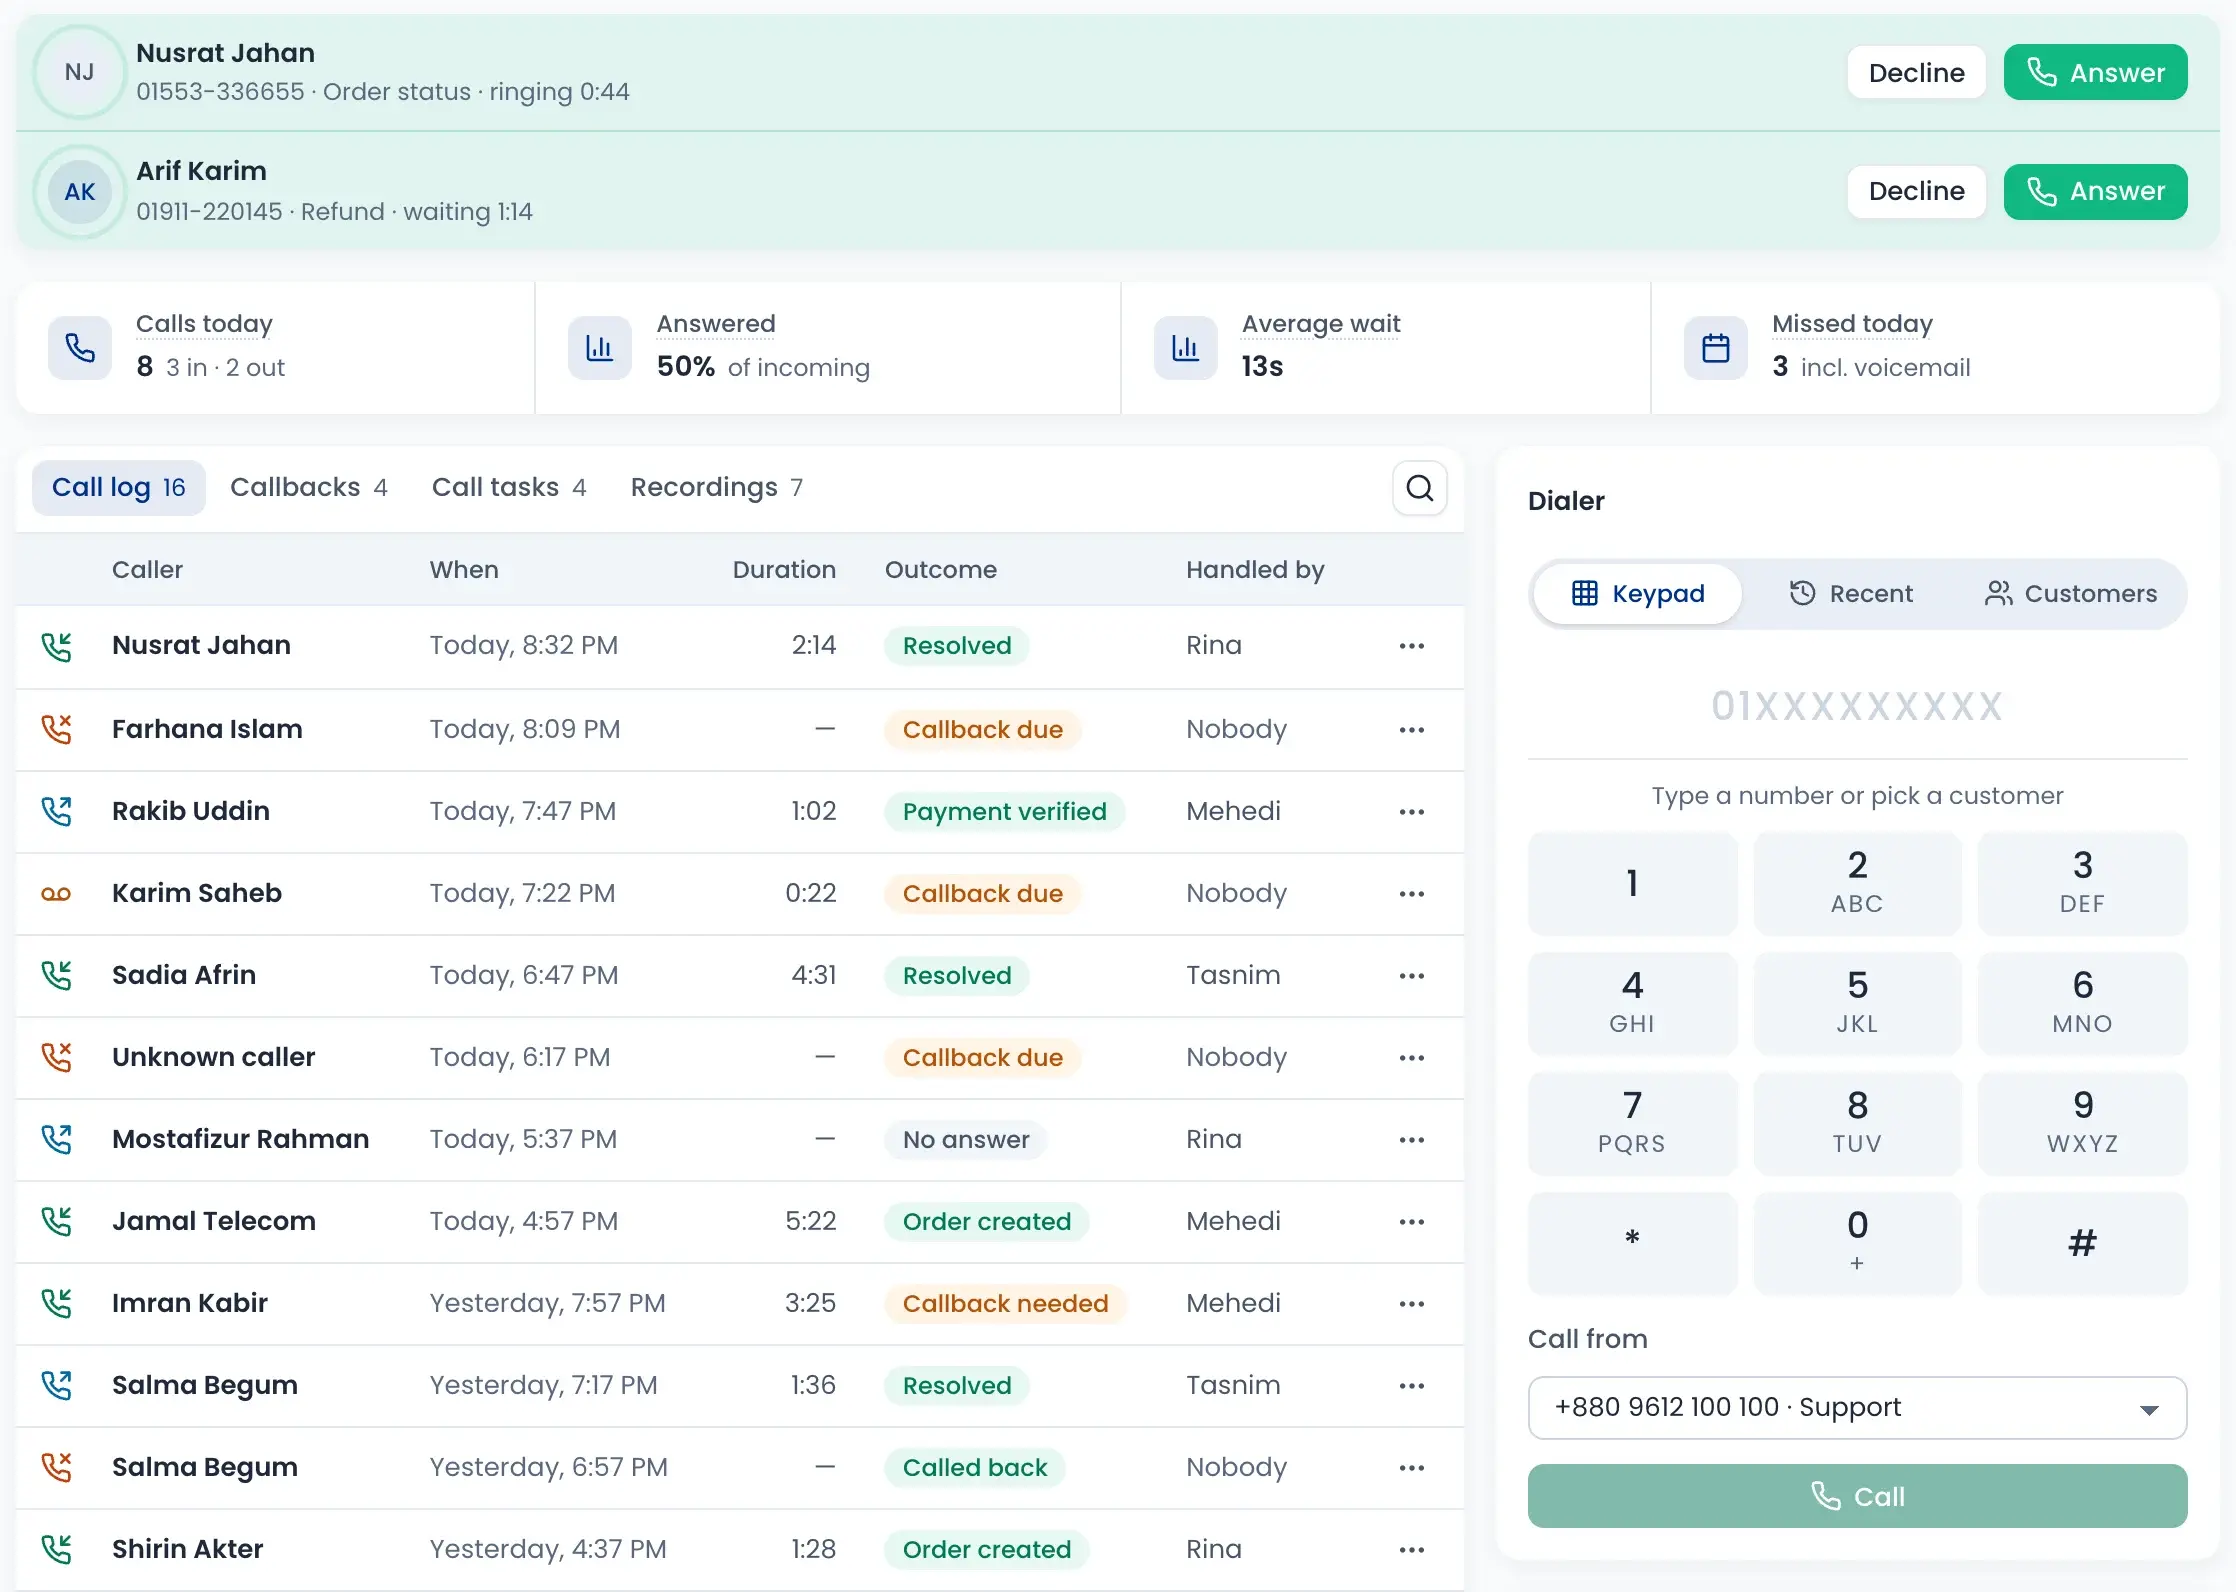Click the dialer phone number input field

point(1857,707)
